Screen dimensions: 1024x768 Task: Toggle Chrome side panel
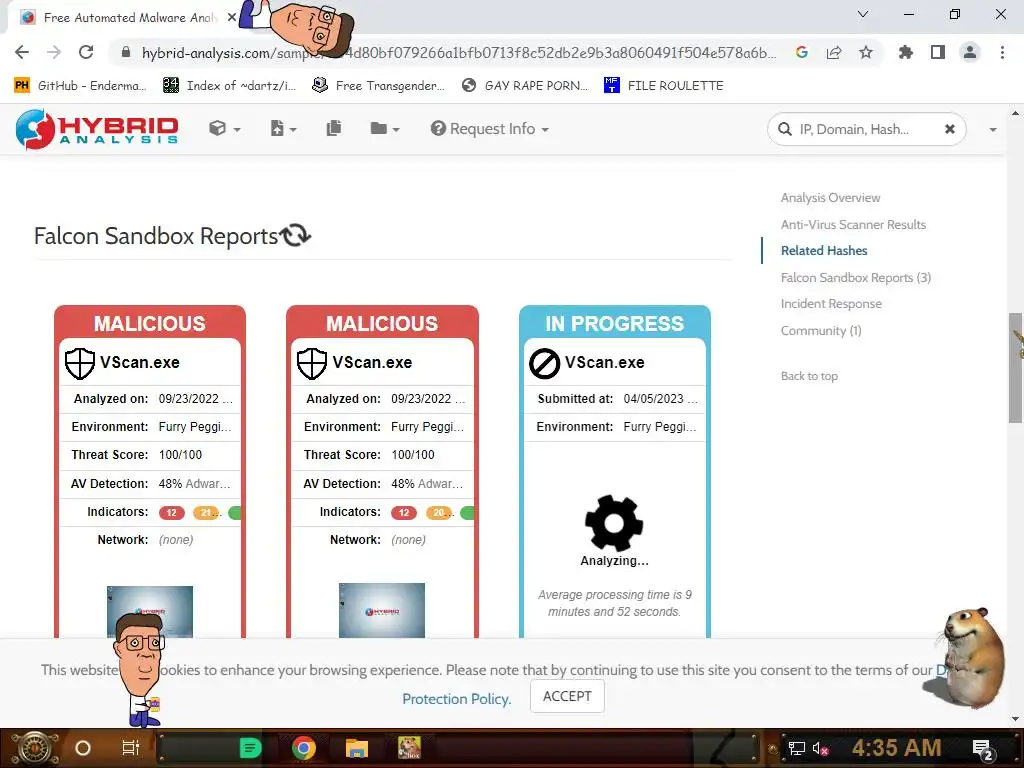(938, 52)
